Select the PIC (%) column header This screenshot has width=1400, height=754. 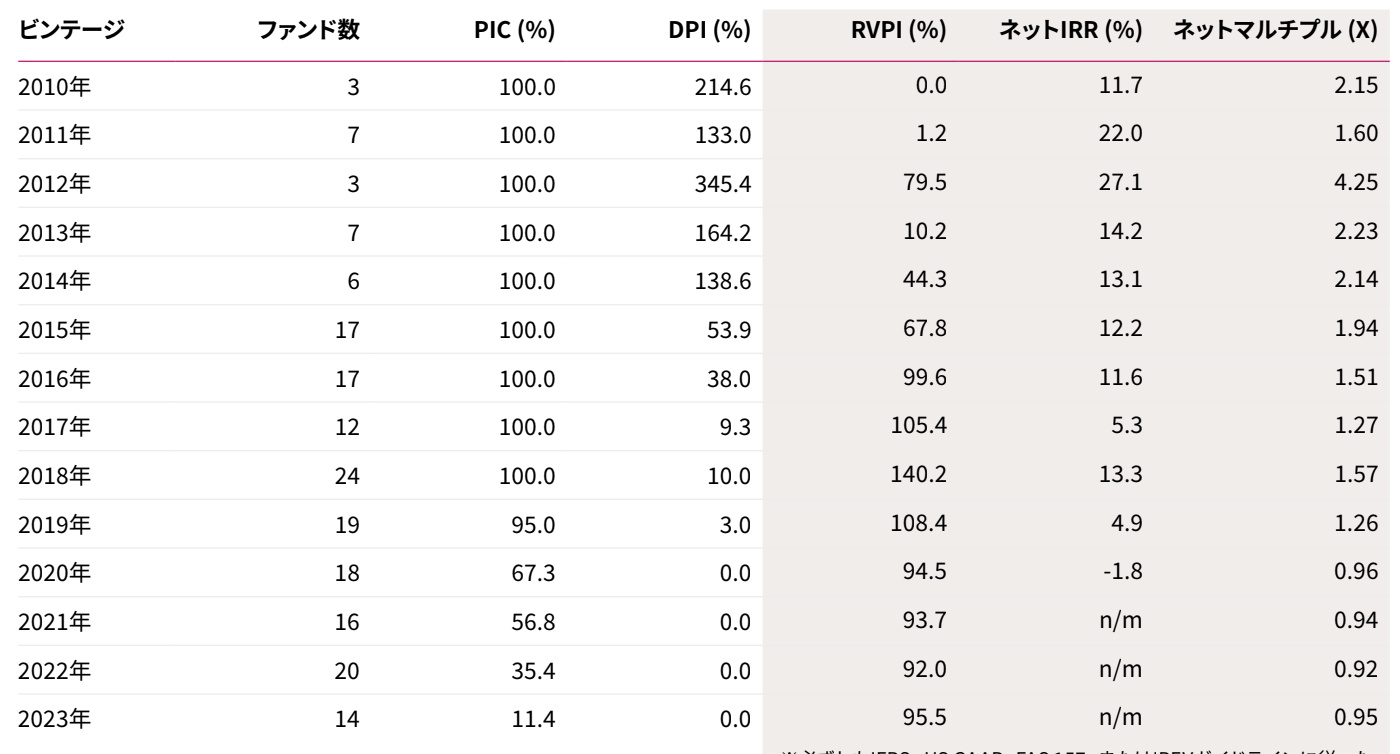pyautogui.click(x=514, y=30)
